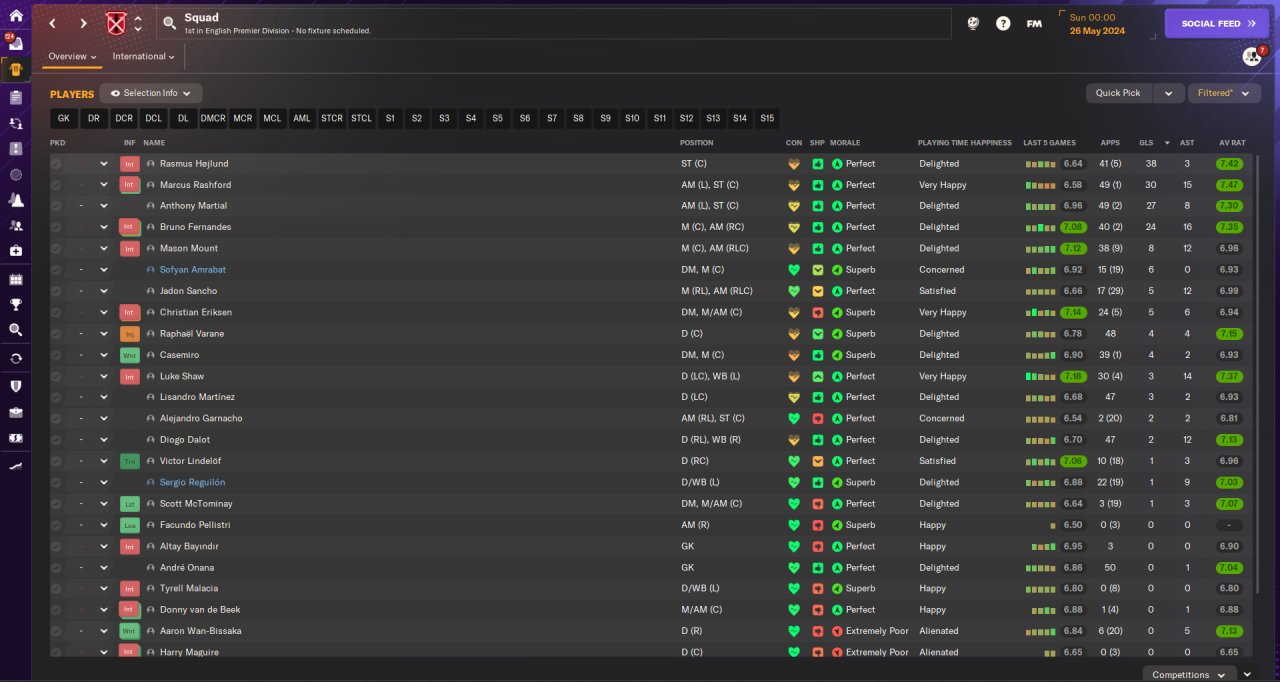
Task: Tick the pick checkbox for Marcus Rashford
Action: tap(56, 185)
